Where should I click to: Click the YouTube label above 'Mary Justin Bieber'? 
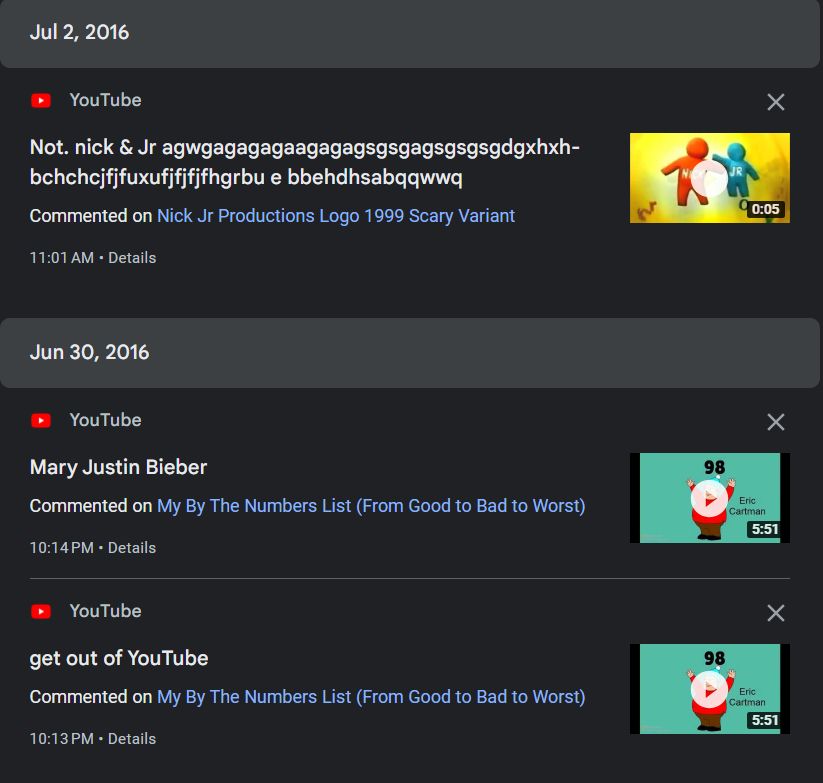(x=105, y=420)
